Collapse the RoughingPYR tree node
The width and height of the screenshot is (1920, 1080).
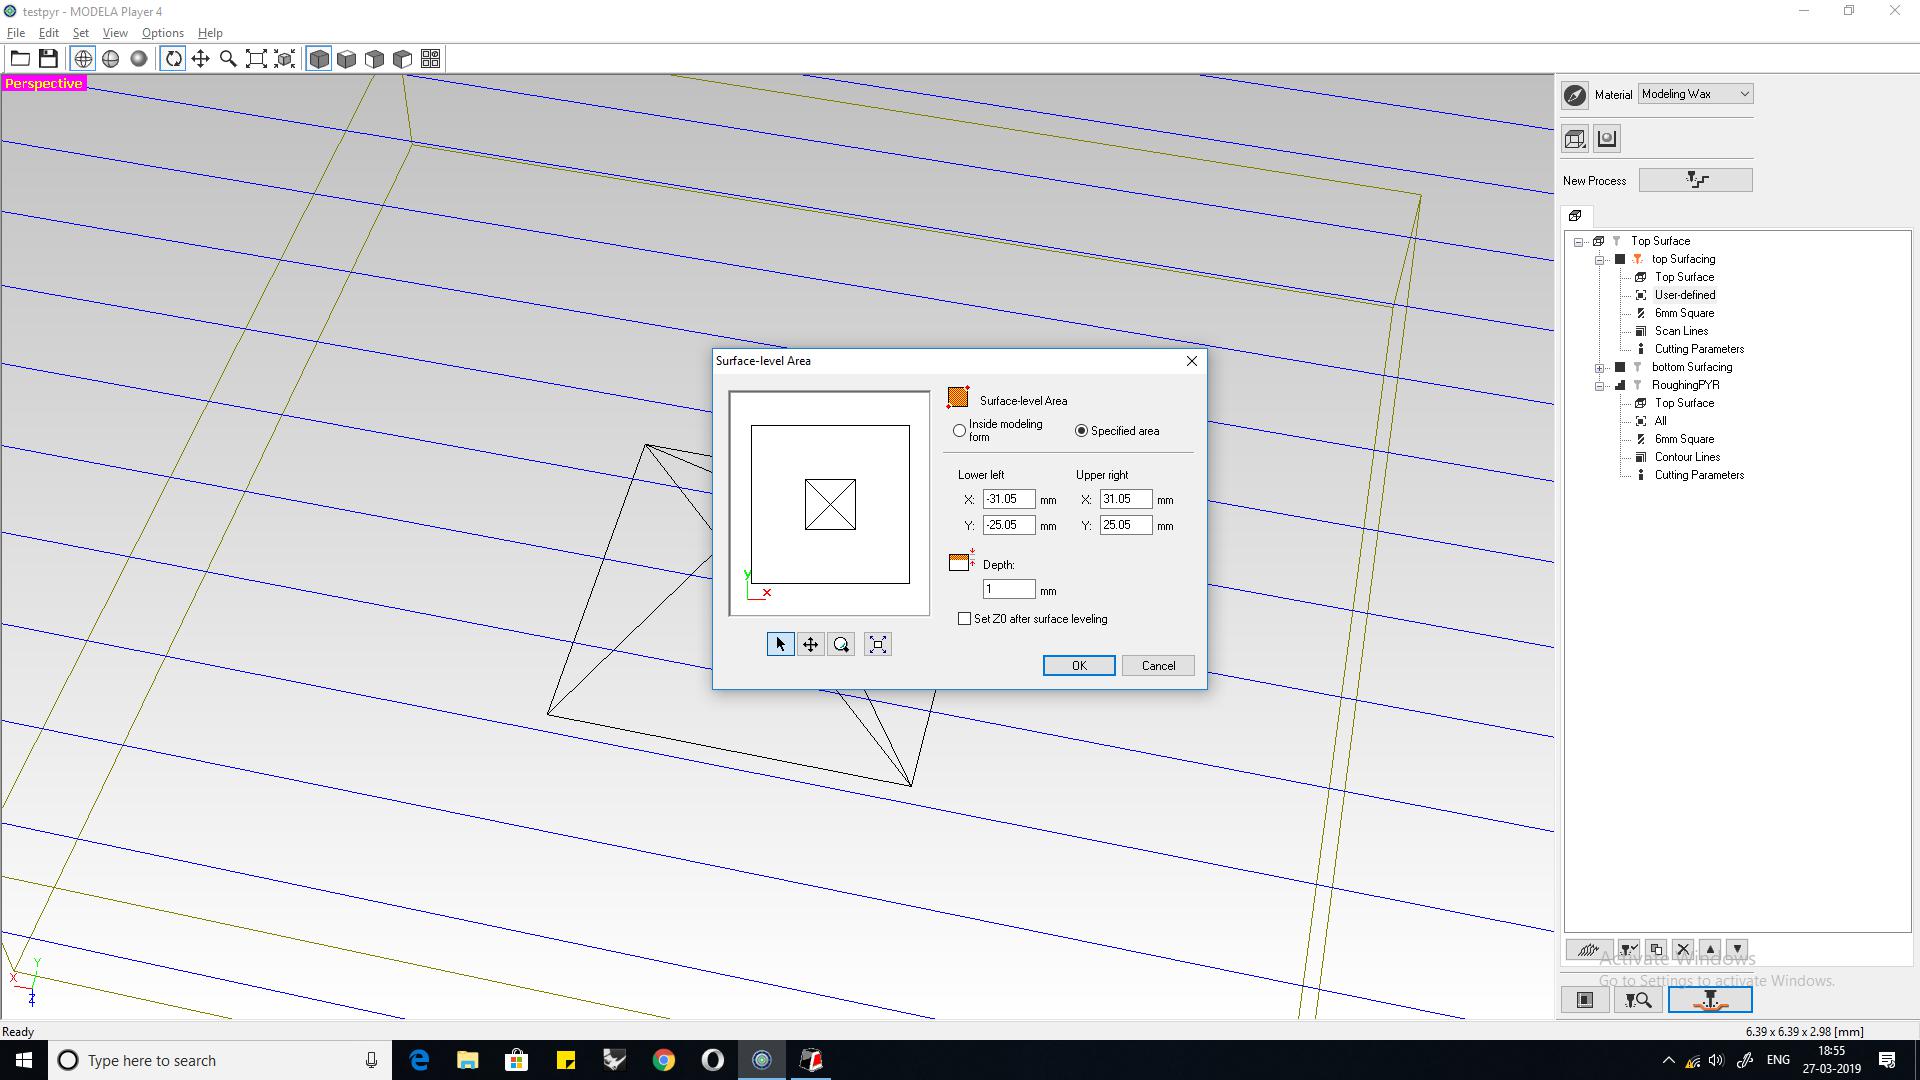coord(1600,386)
